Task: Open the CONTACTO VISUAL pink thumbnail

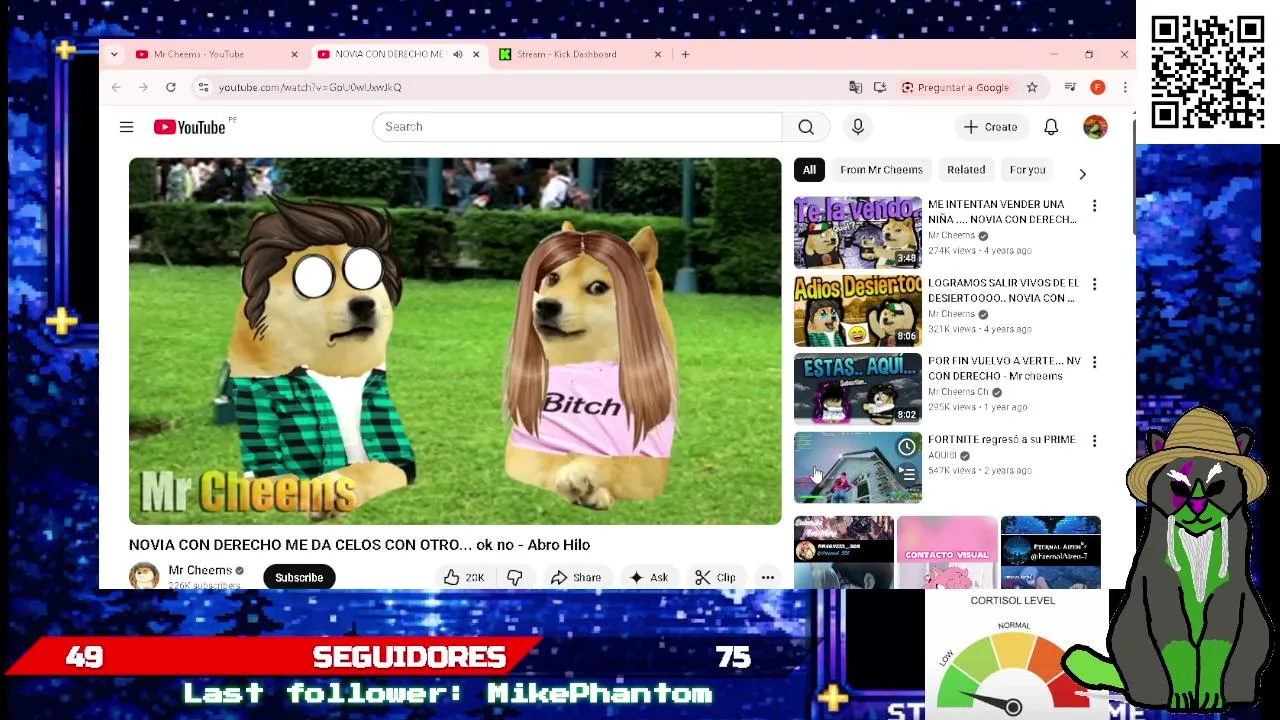Action: click(x=947, y=552)
